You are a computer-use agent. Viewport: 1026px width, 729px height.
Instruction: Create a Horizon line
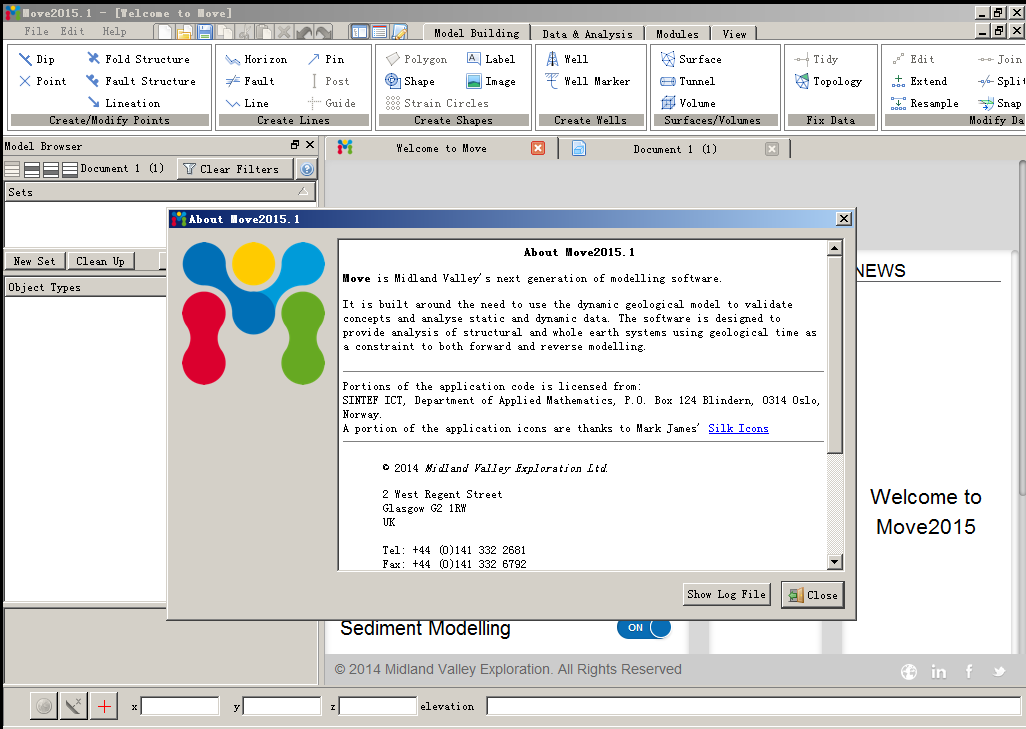256,60
